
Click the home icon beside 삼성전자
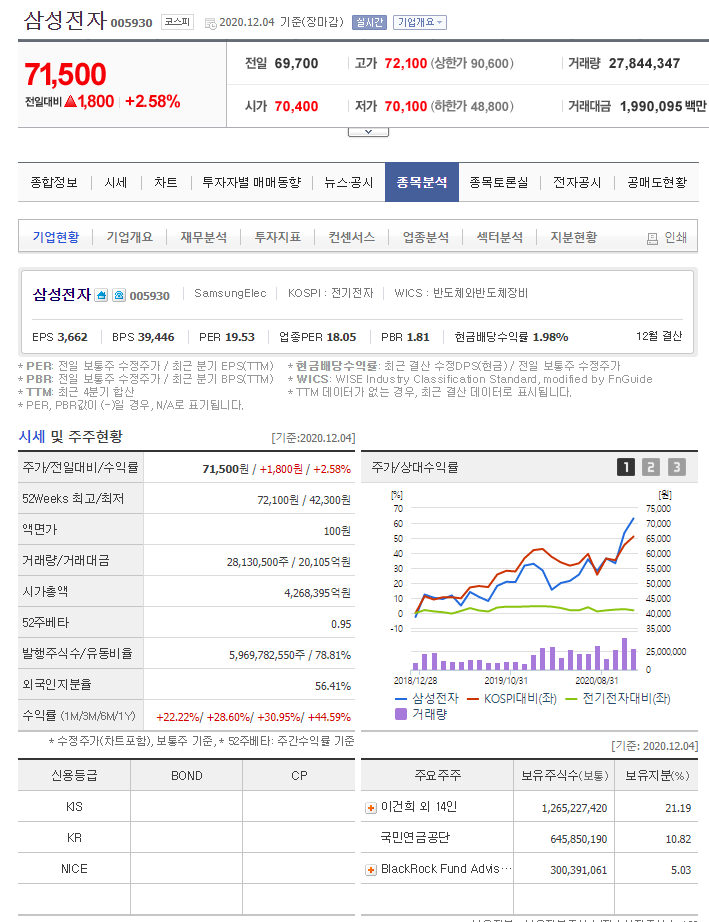(101, 295)
